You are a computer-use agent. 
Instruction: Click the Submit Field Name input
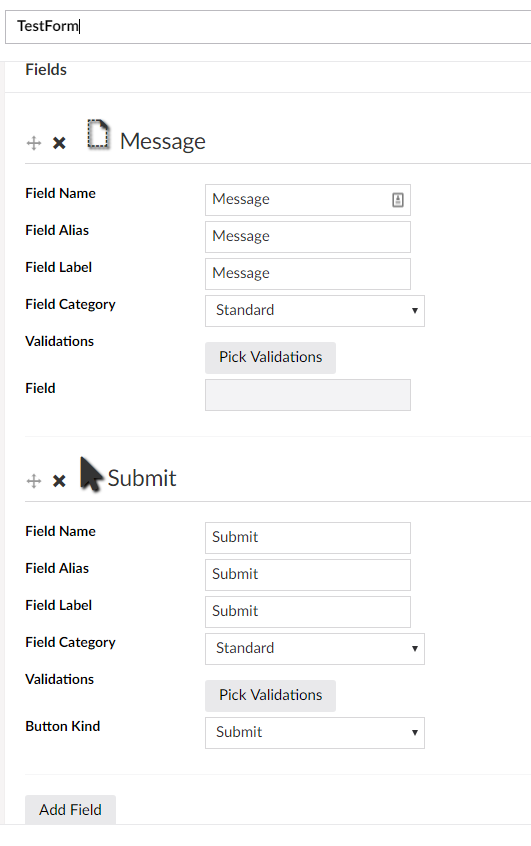pos(308,538)
